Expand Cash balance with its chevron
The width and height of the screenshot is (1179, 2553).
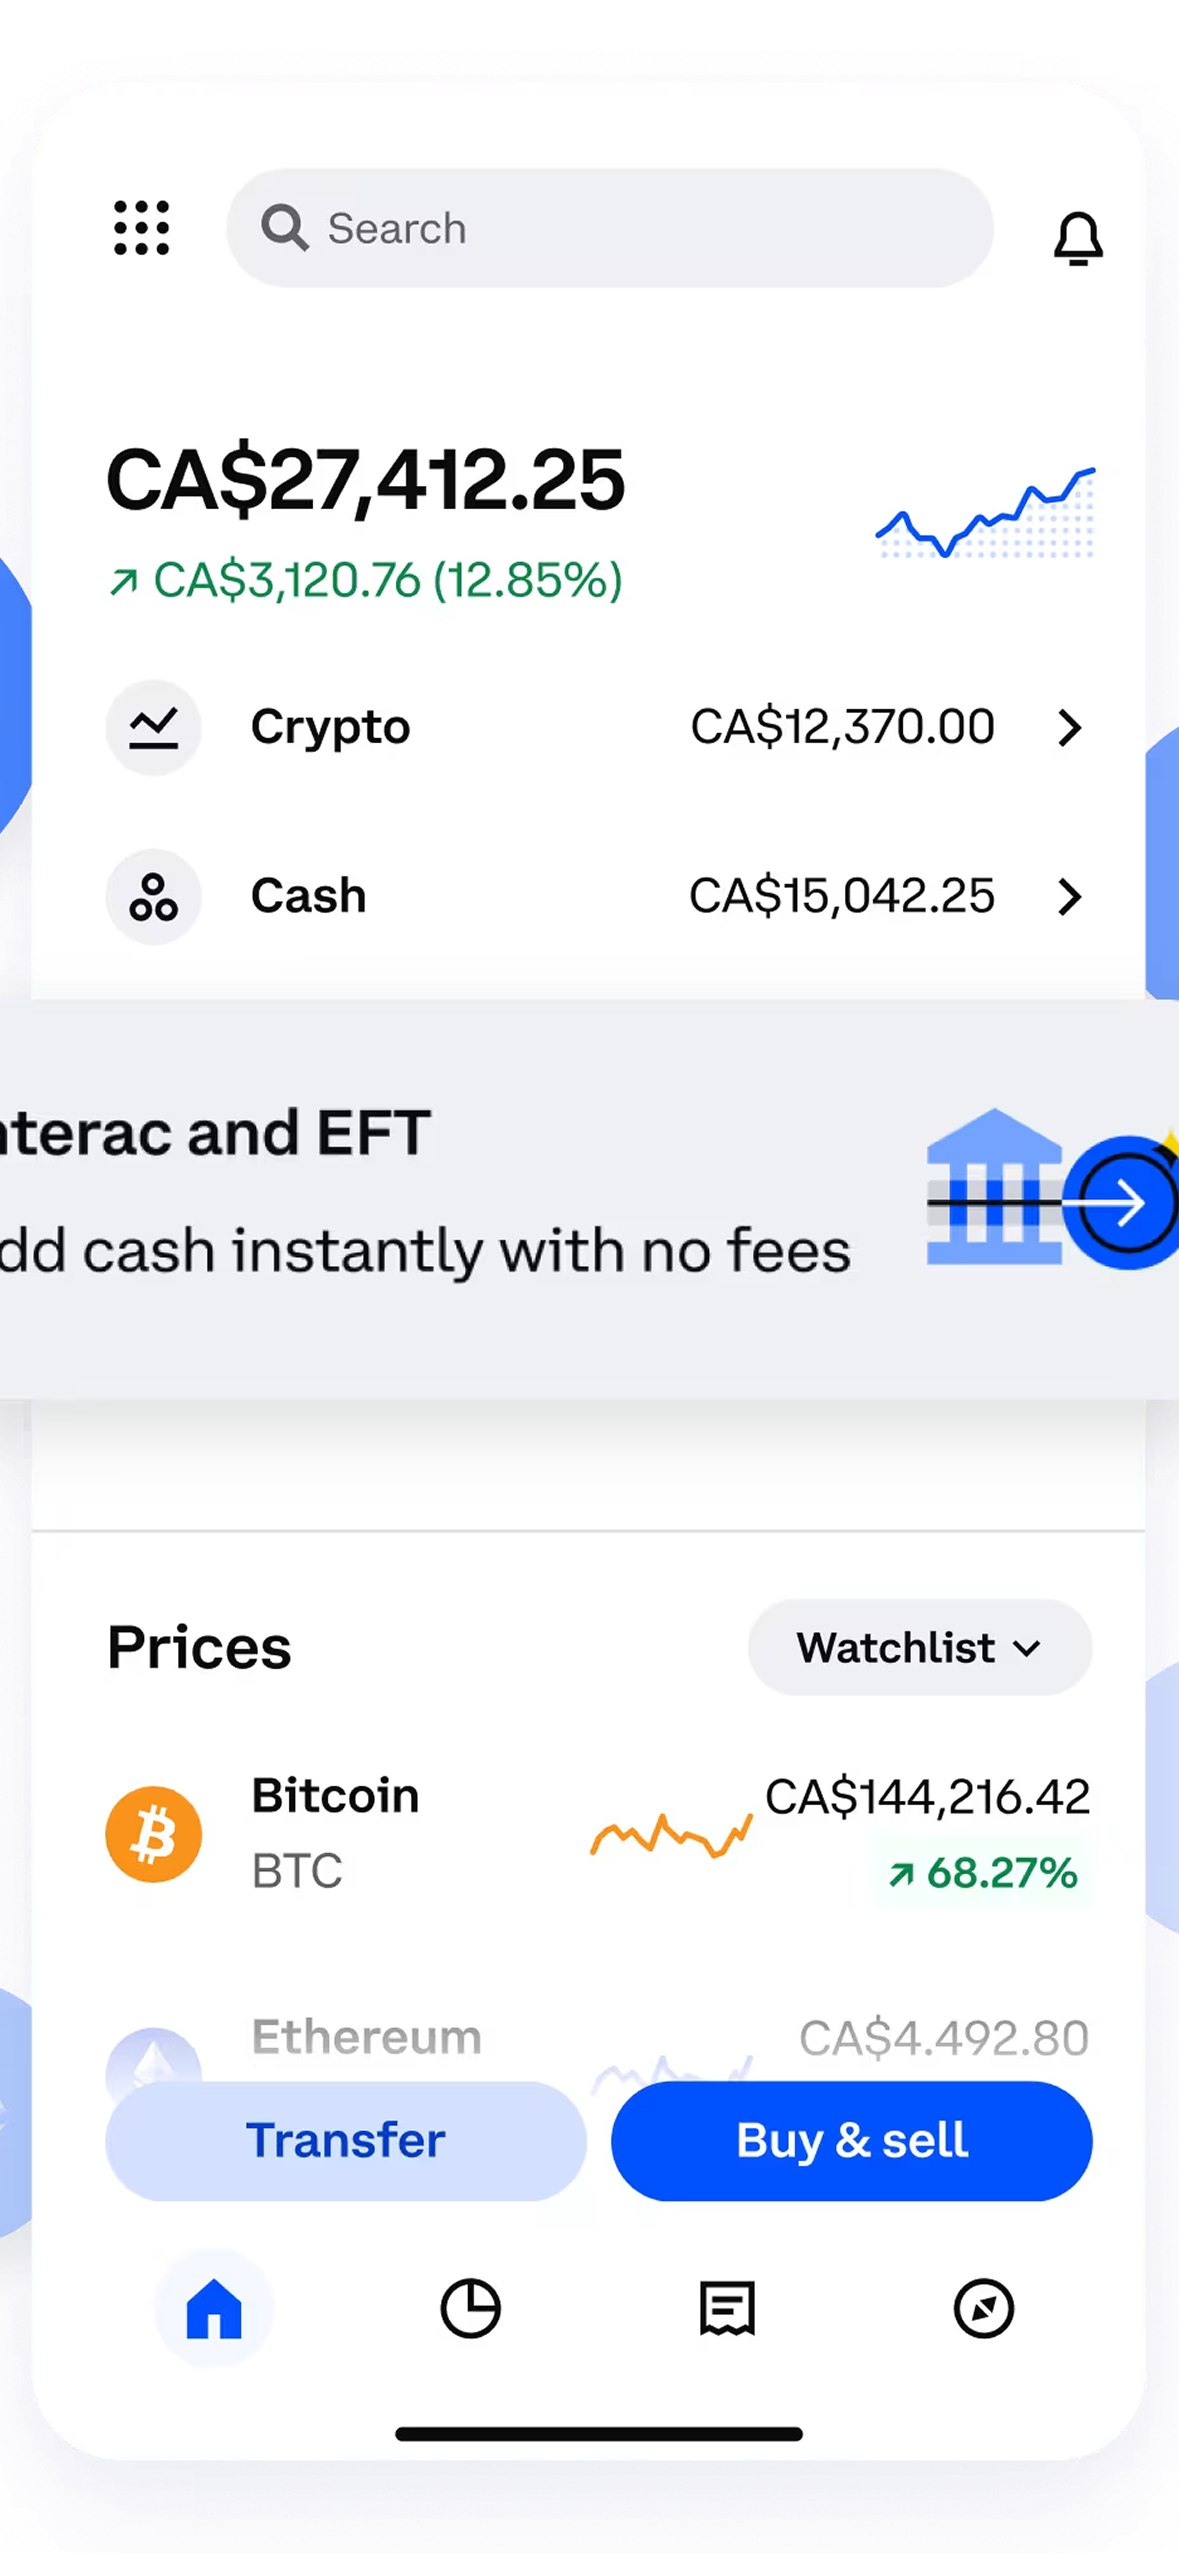click(1069, 897)
